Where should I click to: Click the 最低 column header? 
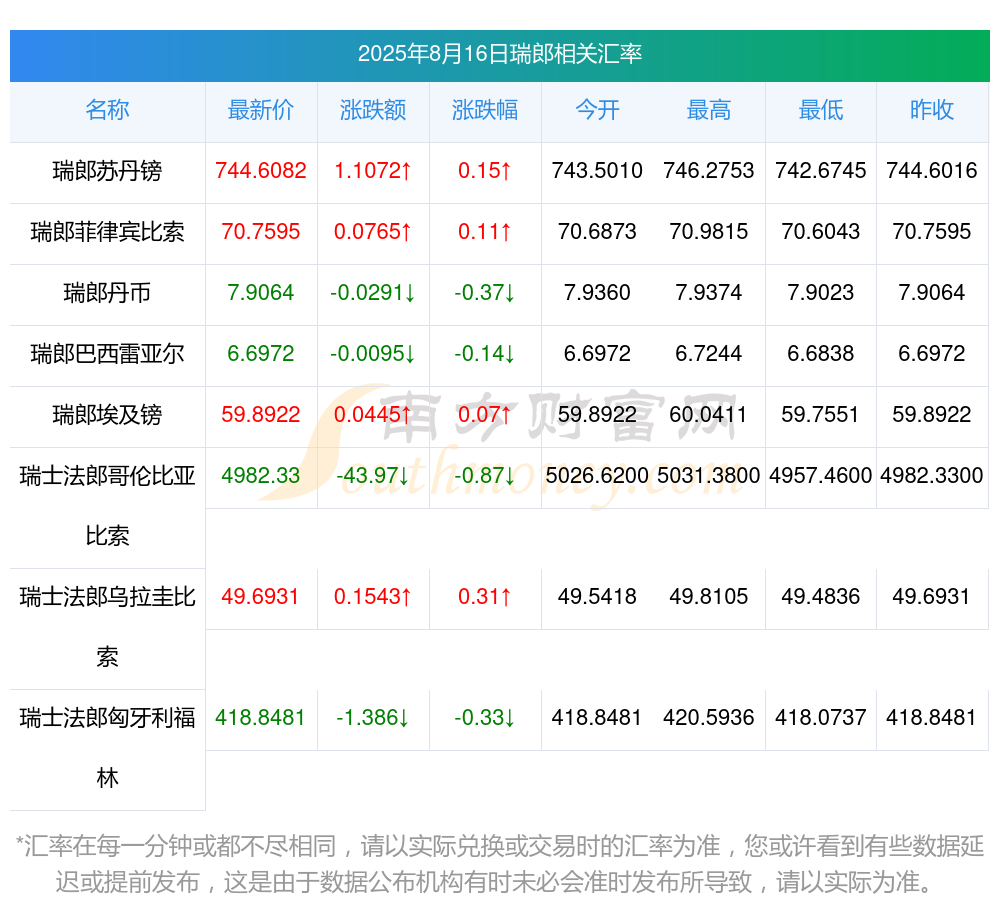click(821, 110)
